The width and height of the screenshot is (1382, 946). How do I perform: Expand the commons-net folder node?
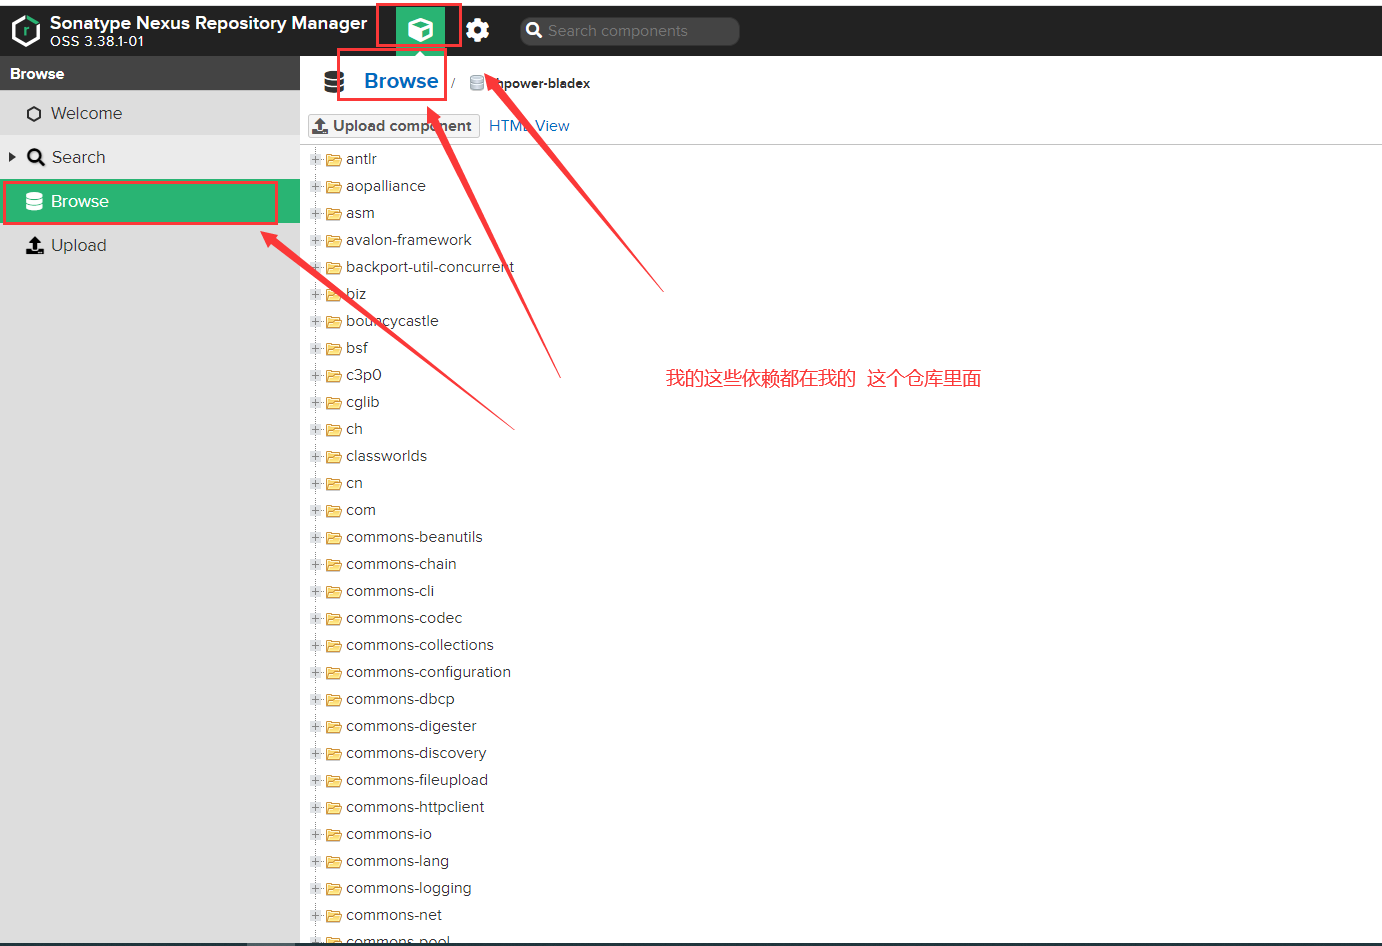pos(316,915)
